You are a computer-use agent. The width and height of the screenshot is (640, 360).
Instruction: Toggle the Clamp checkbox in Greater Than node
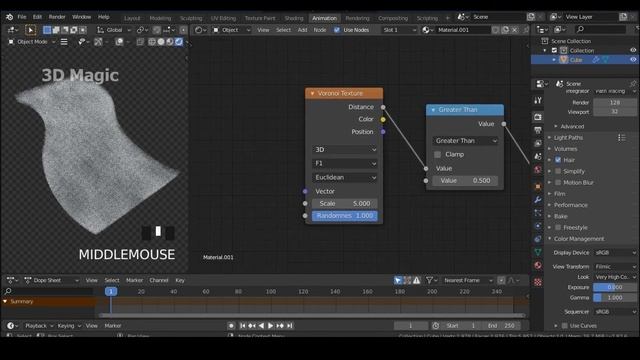pos(438,154)
